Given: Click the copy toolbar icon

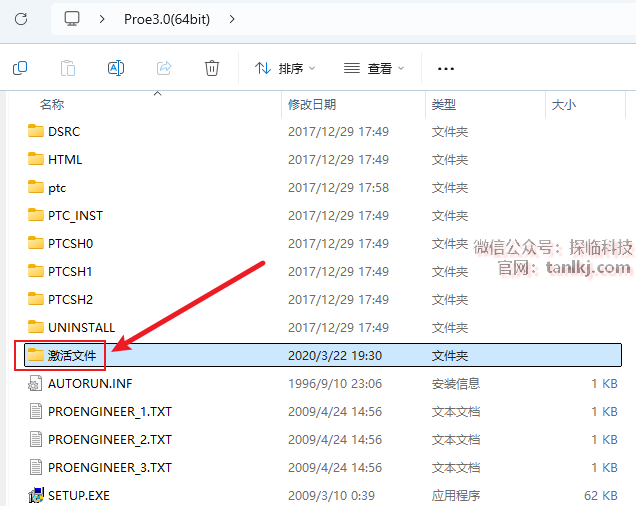Looking at the screenshot, I should click(x=20, y=68).
